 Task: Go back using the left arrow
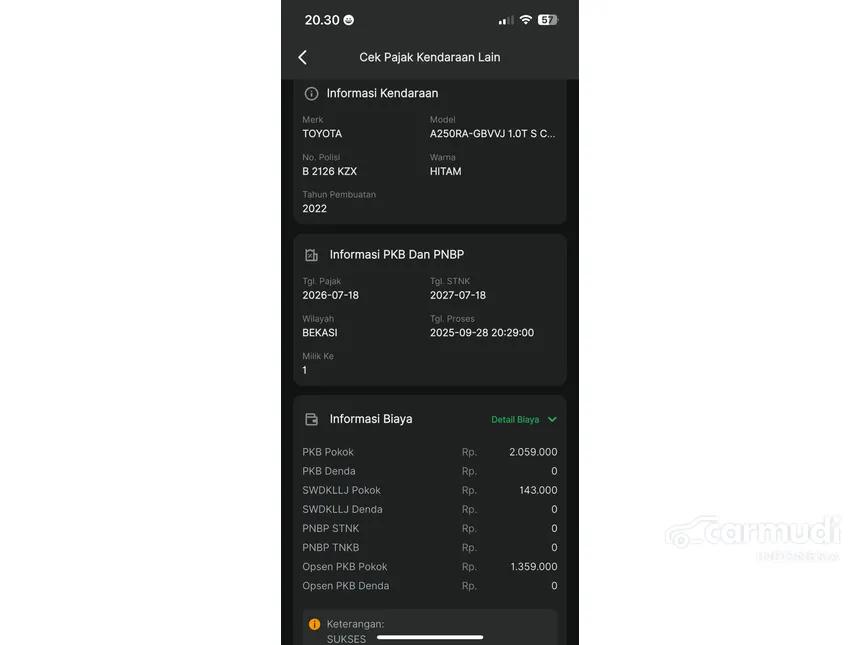[302, 57]
